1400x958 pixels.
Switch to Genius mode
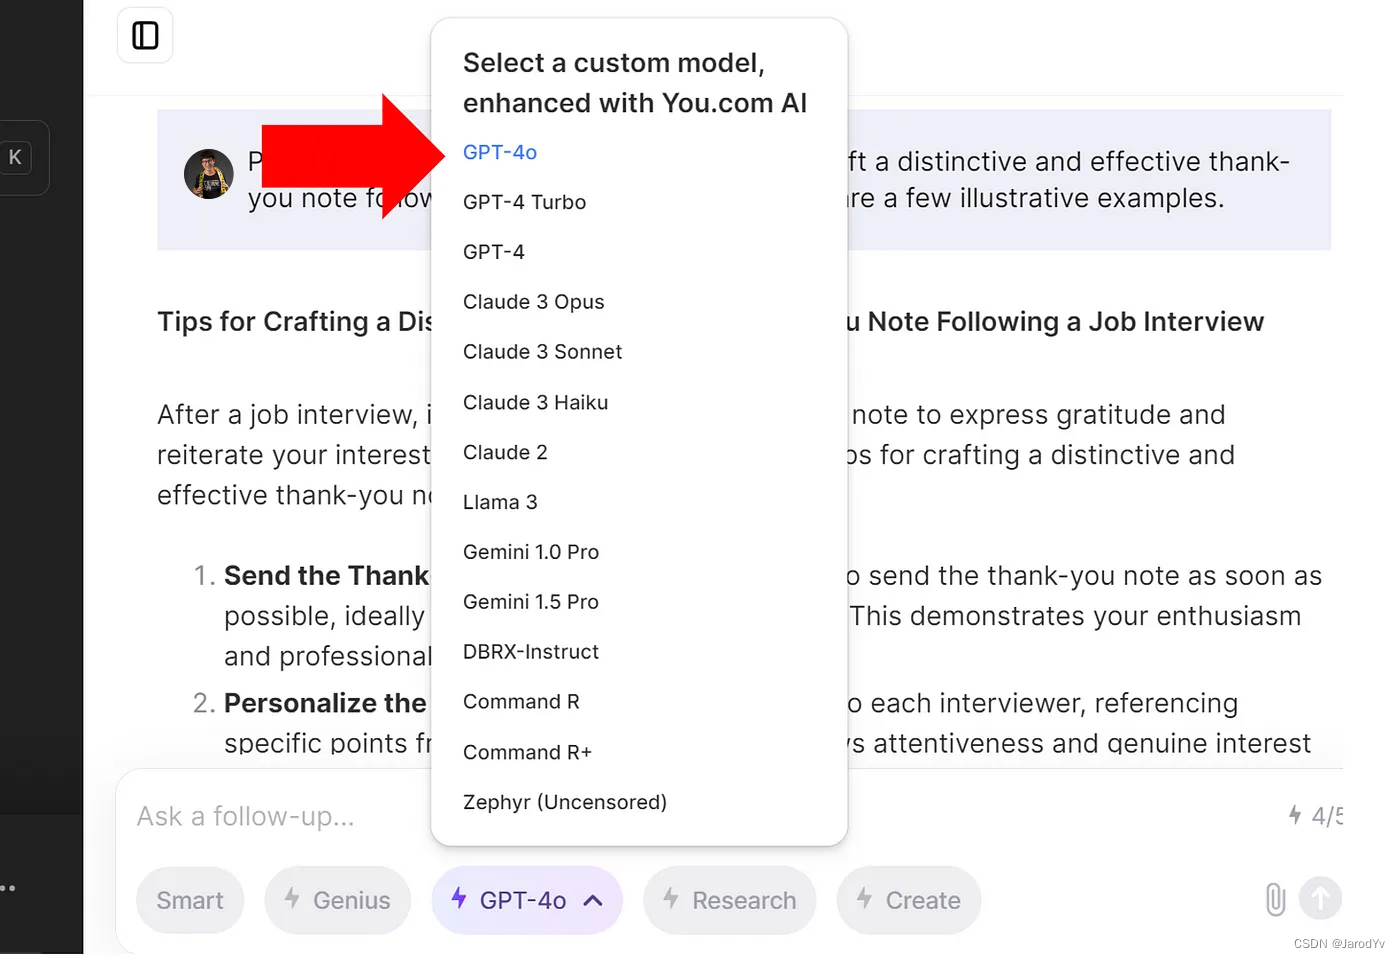[x=338, y=900]
